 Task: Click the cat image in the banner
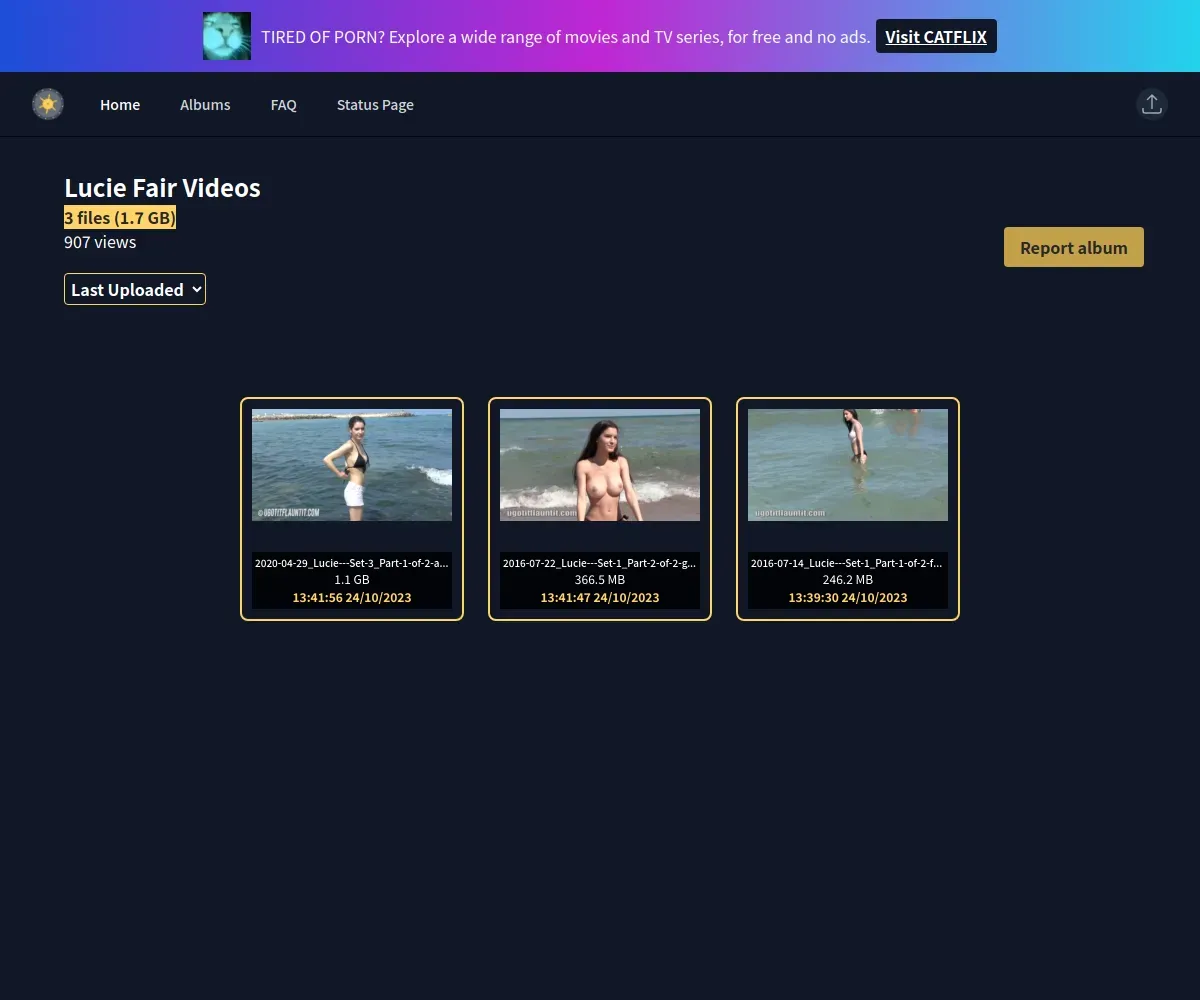pyautogui.click(x=227, y=36)
